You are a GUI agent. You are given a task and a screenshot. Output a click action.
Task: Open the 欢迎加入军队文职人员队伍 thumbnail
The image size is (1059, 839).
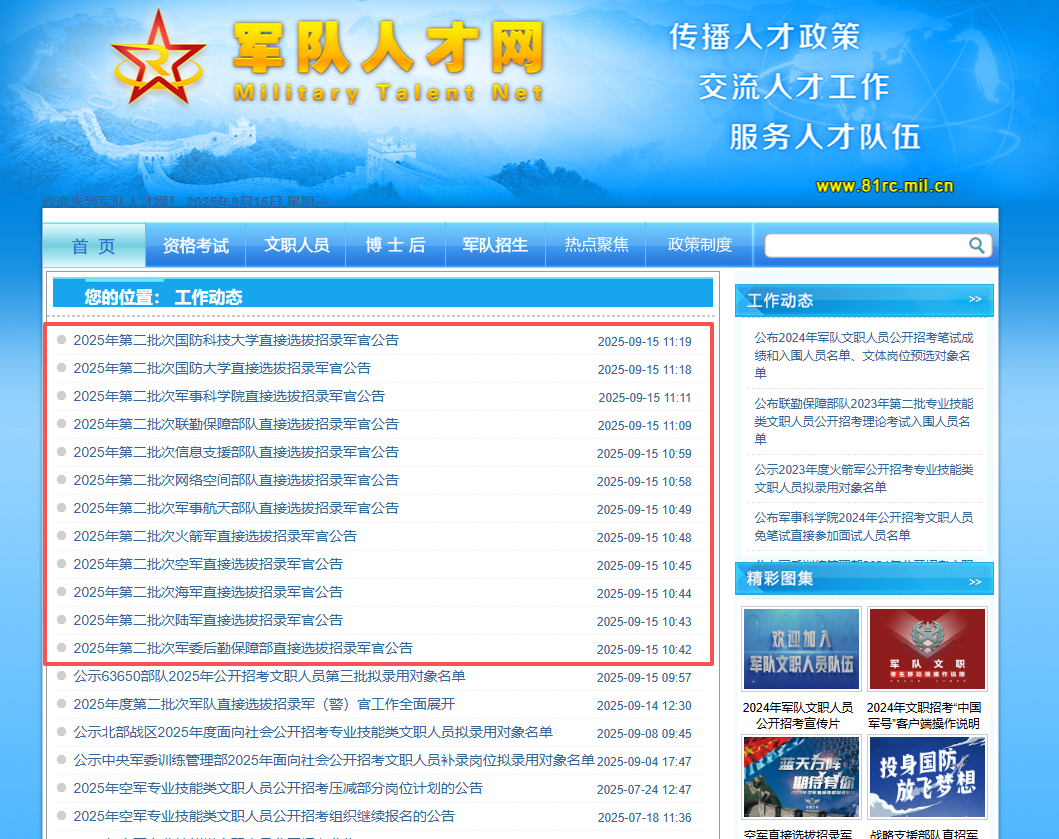click(801, 648)
